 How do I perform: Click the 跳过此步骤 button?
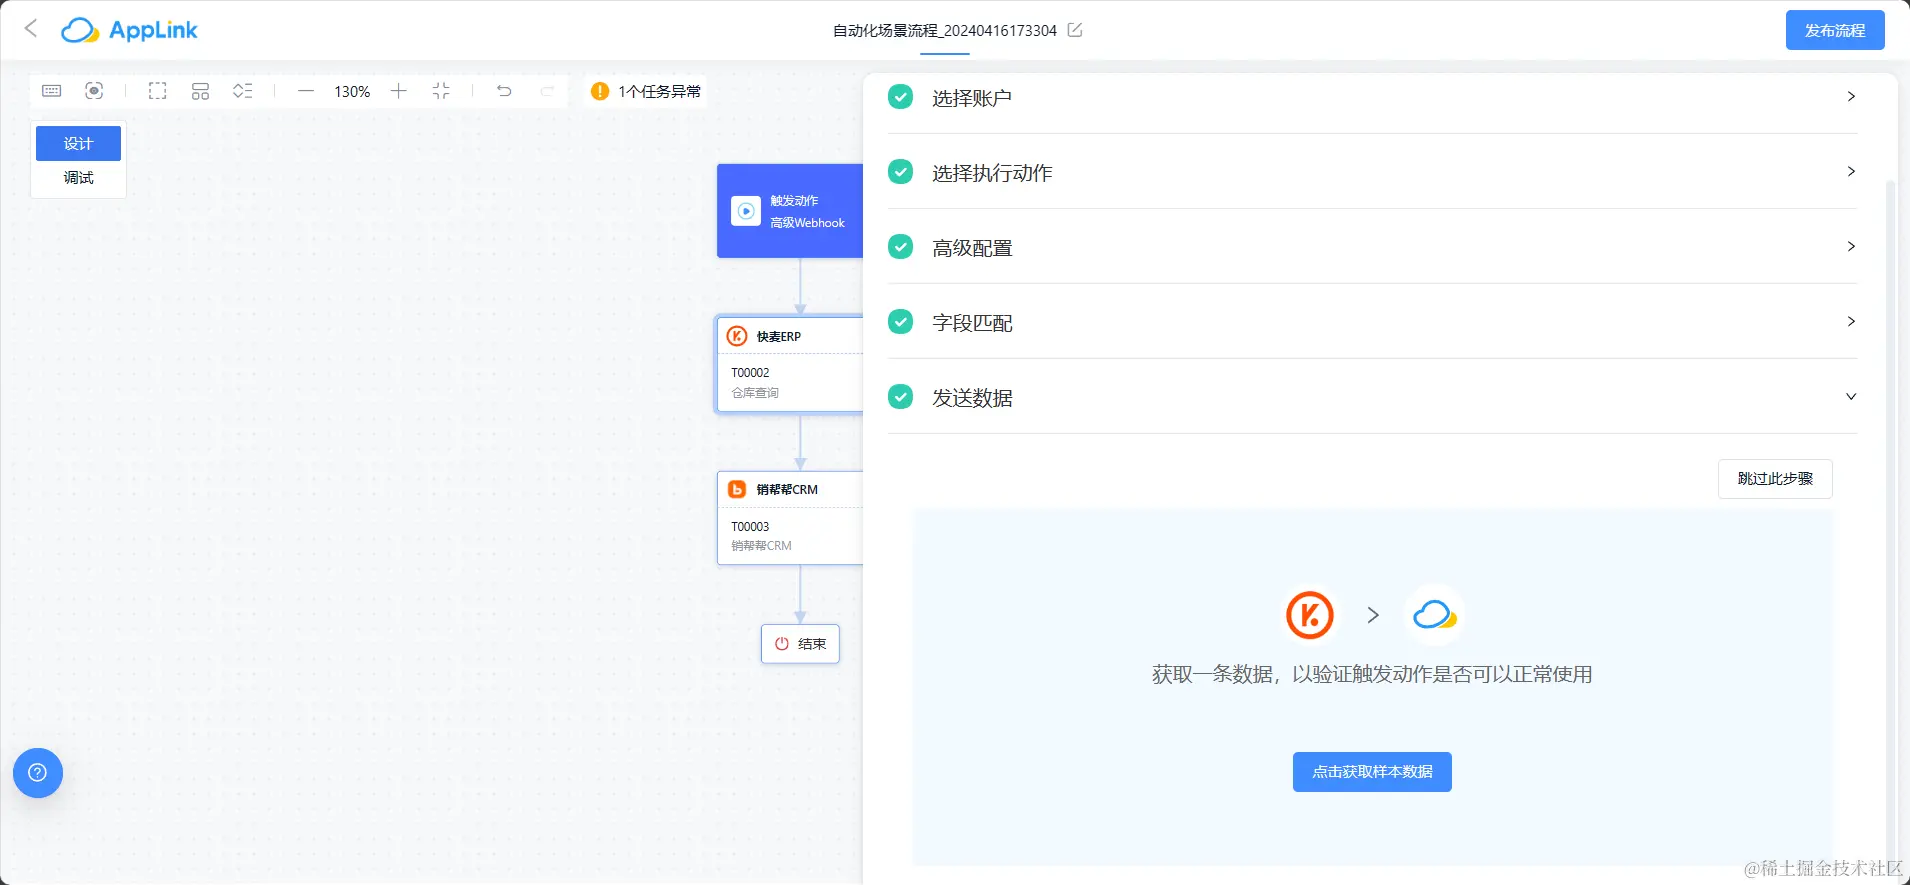pos(1775,479)
